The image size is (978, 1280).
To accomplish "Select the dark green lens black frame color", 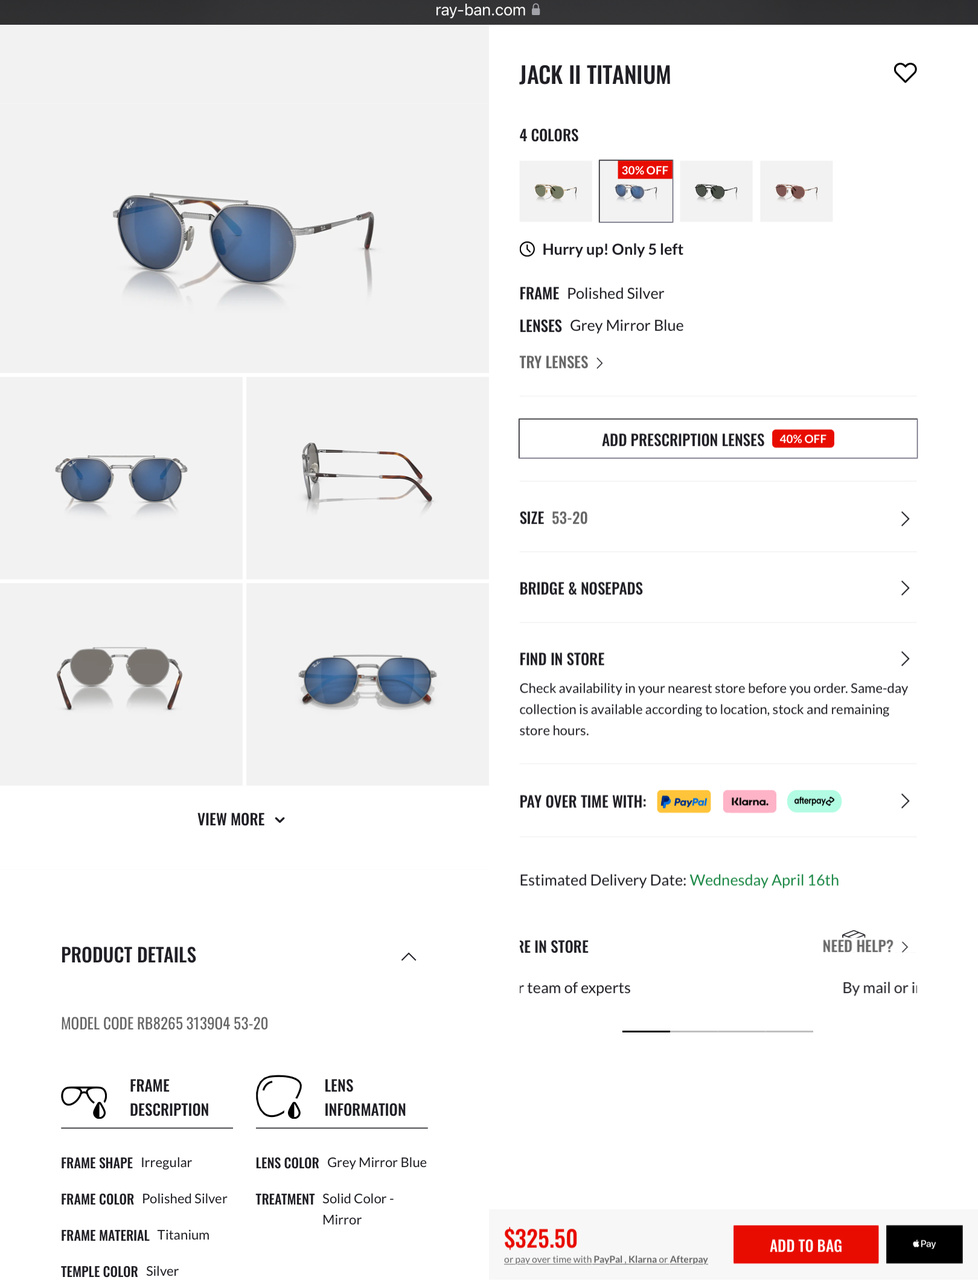I will [x=716, y=191].
